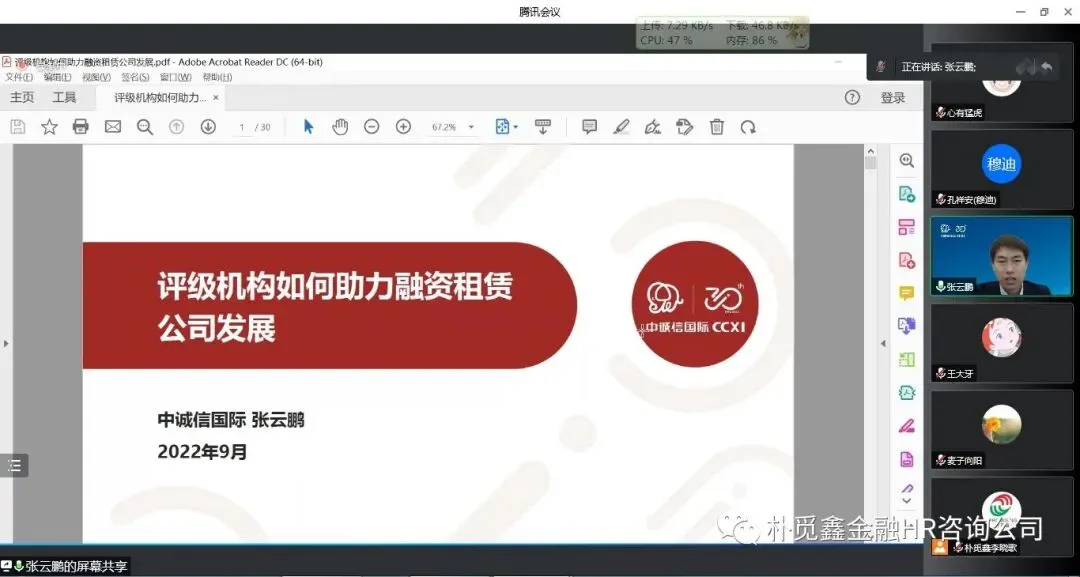Viewport: 1080px width, 577px height.
Task: Click the trash delete icon
Action: (x=717, y=127)
